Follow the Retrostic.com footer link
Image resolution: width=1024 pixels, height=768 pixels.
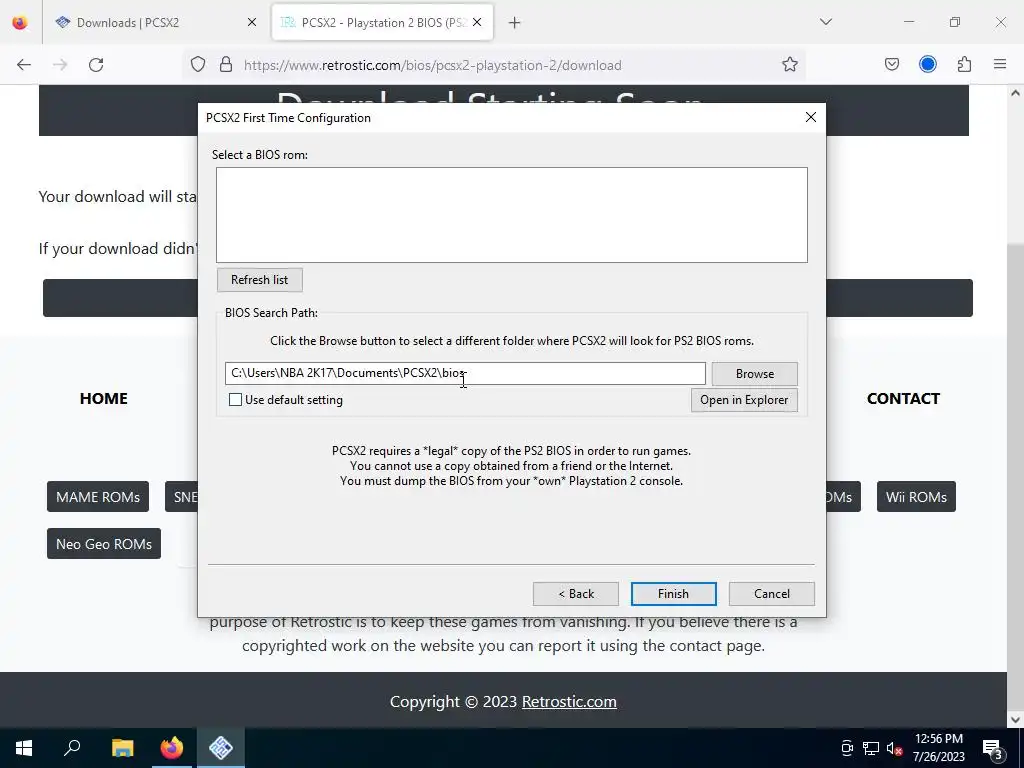[569, 701]
